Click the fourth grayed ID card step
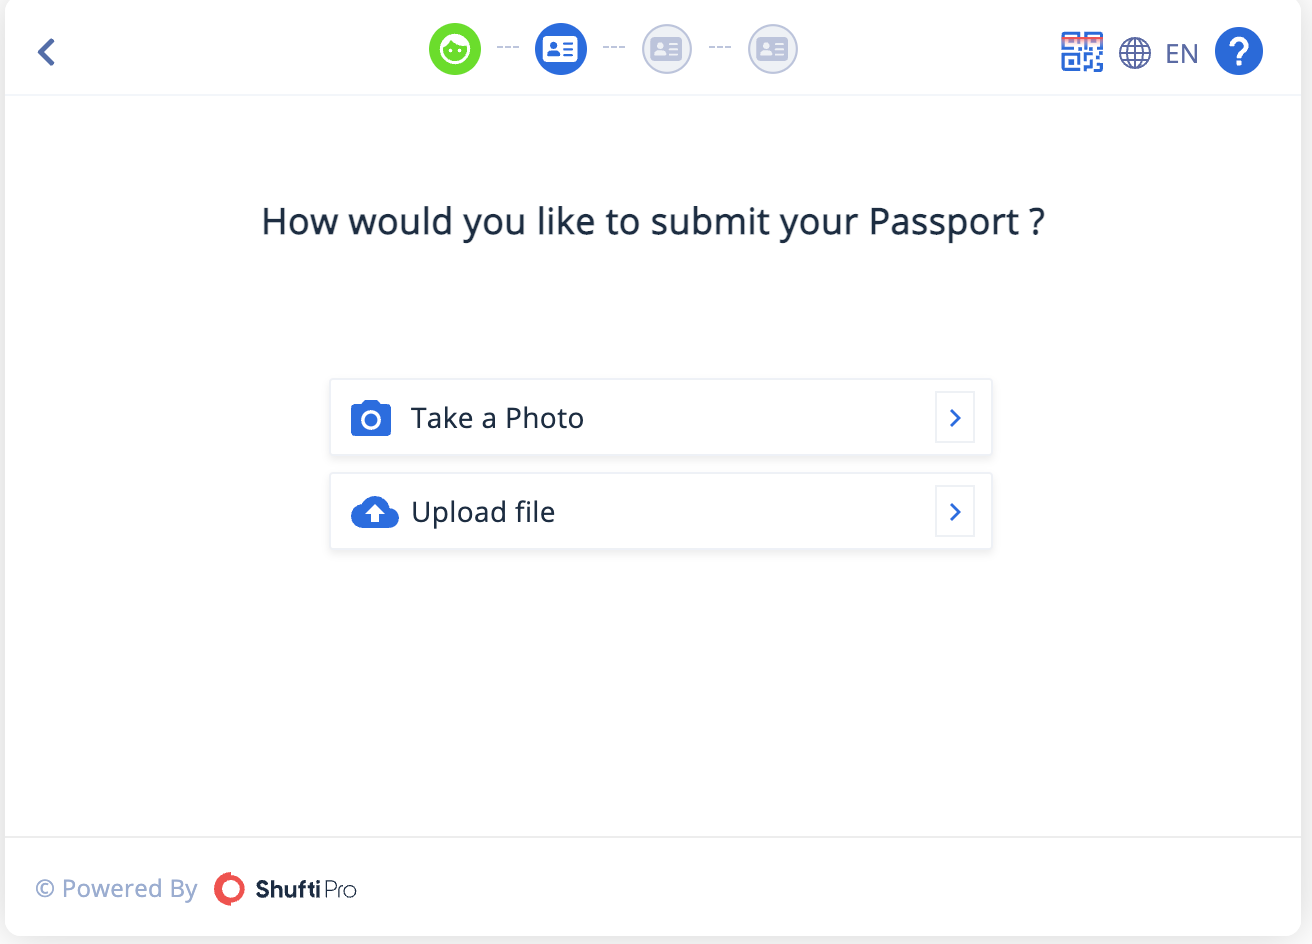This screenshot has width=1312, height=944. (773, 49)
